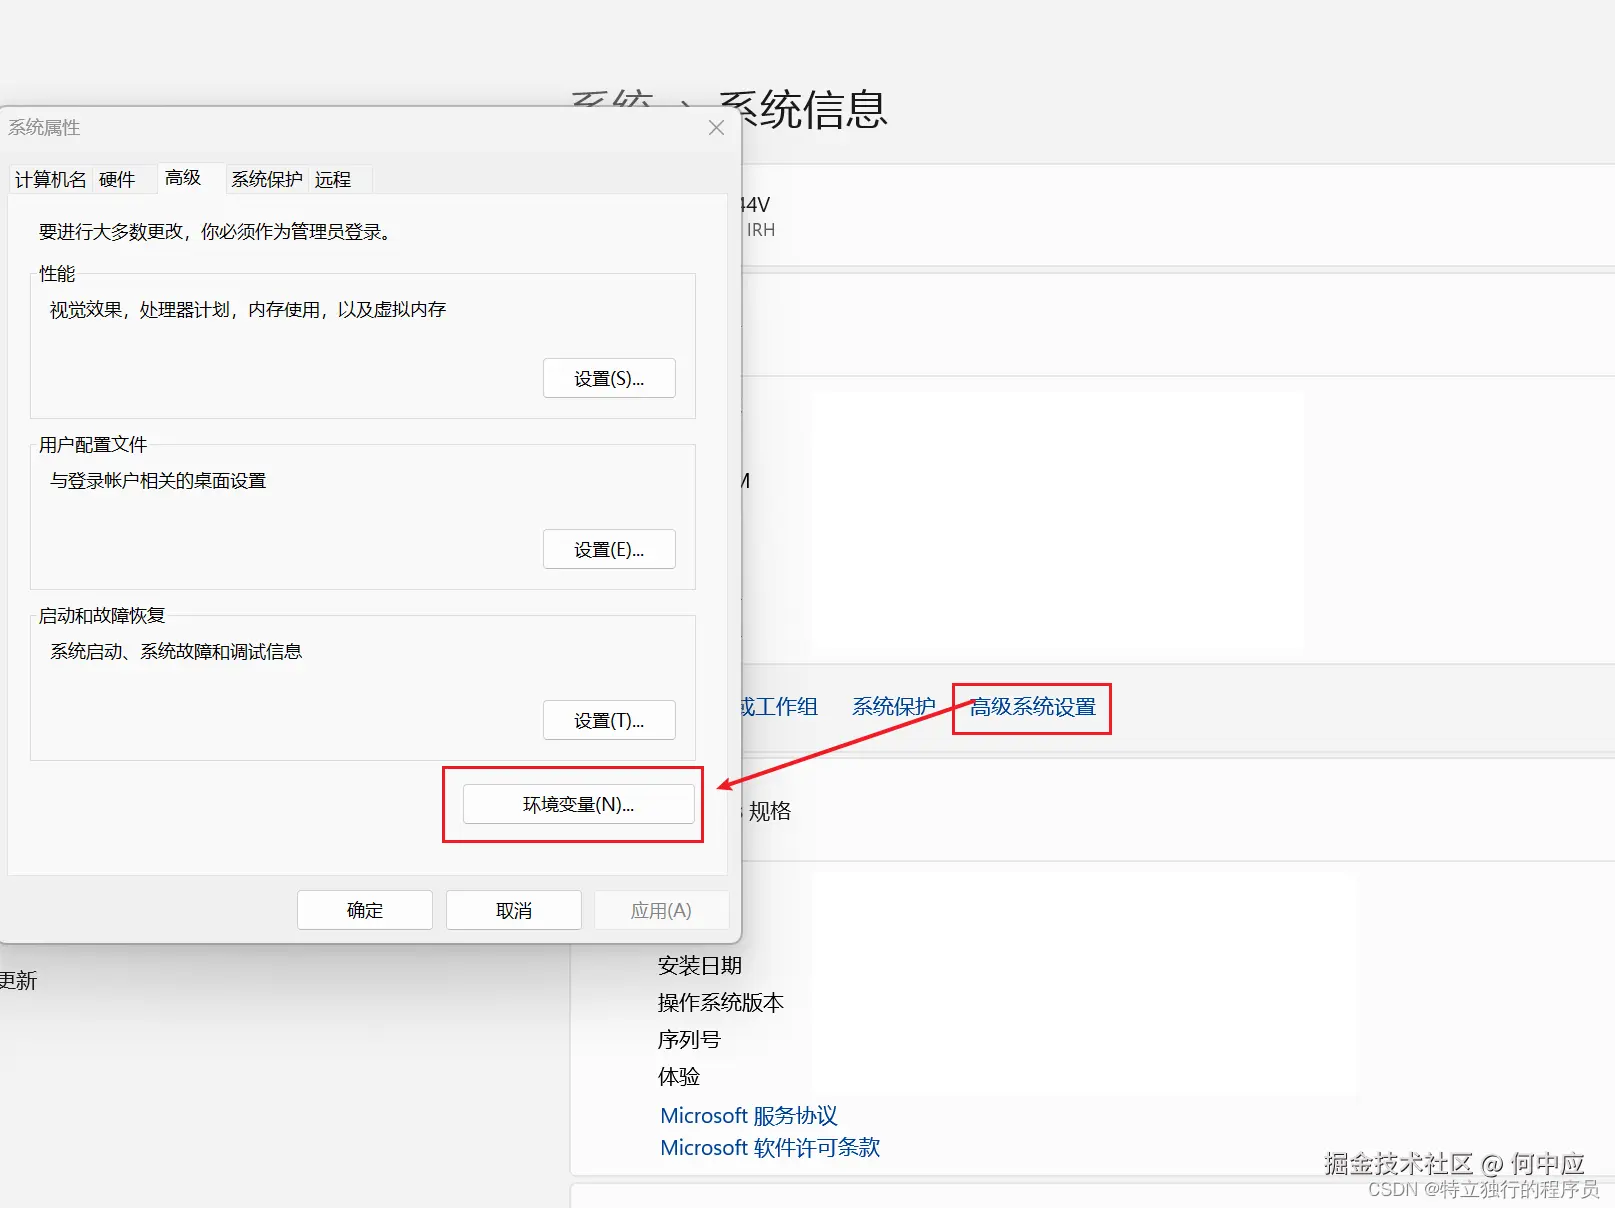Click 设置(E) under 用户配置文件
Viewport: 1615px width, 1208px height.
[x=609, y=548]
